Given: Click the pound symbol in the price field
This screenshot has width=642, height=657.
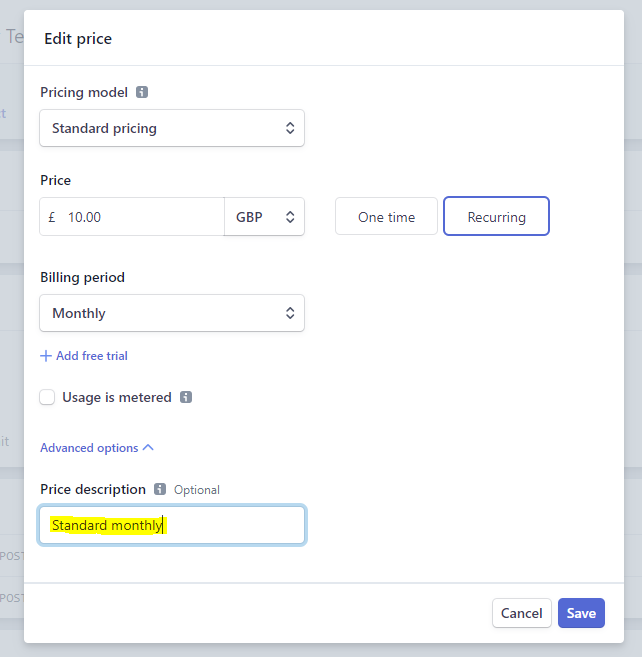Looking at the screenshot, I should [x=52, y=217].
